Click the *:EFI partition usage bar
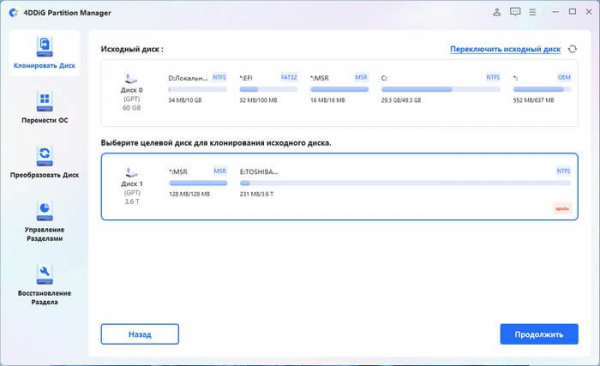 pos(268,90)
